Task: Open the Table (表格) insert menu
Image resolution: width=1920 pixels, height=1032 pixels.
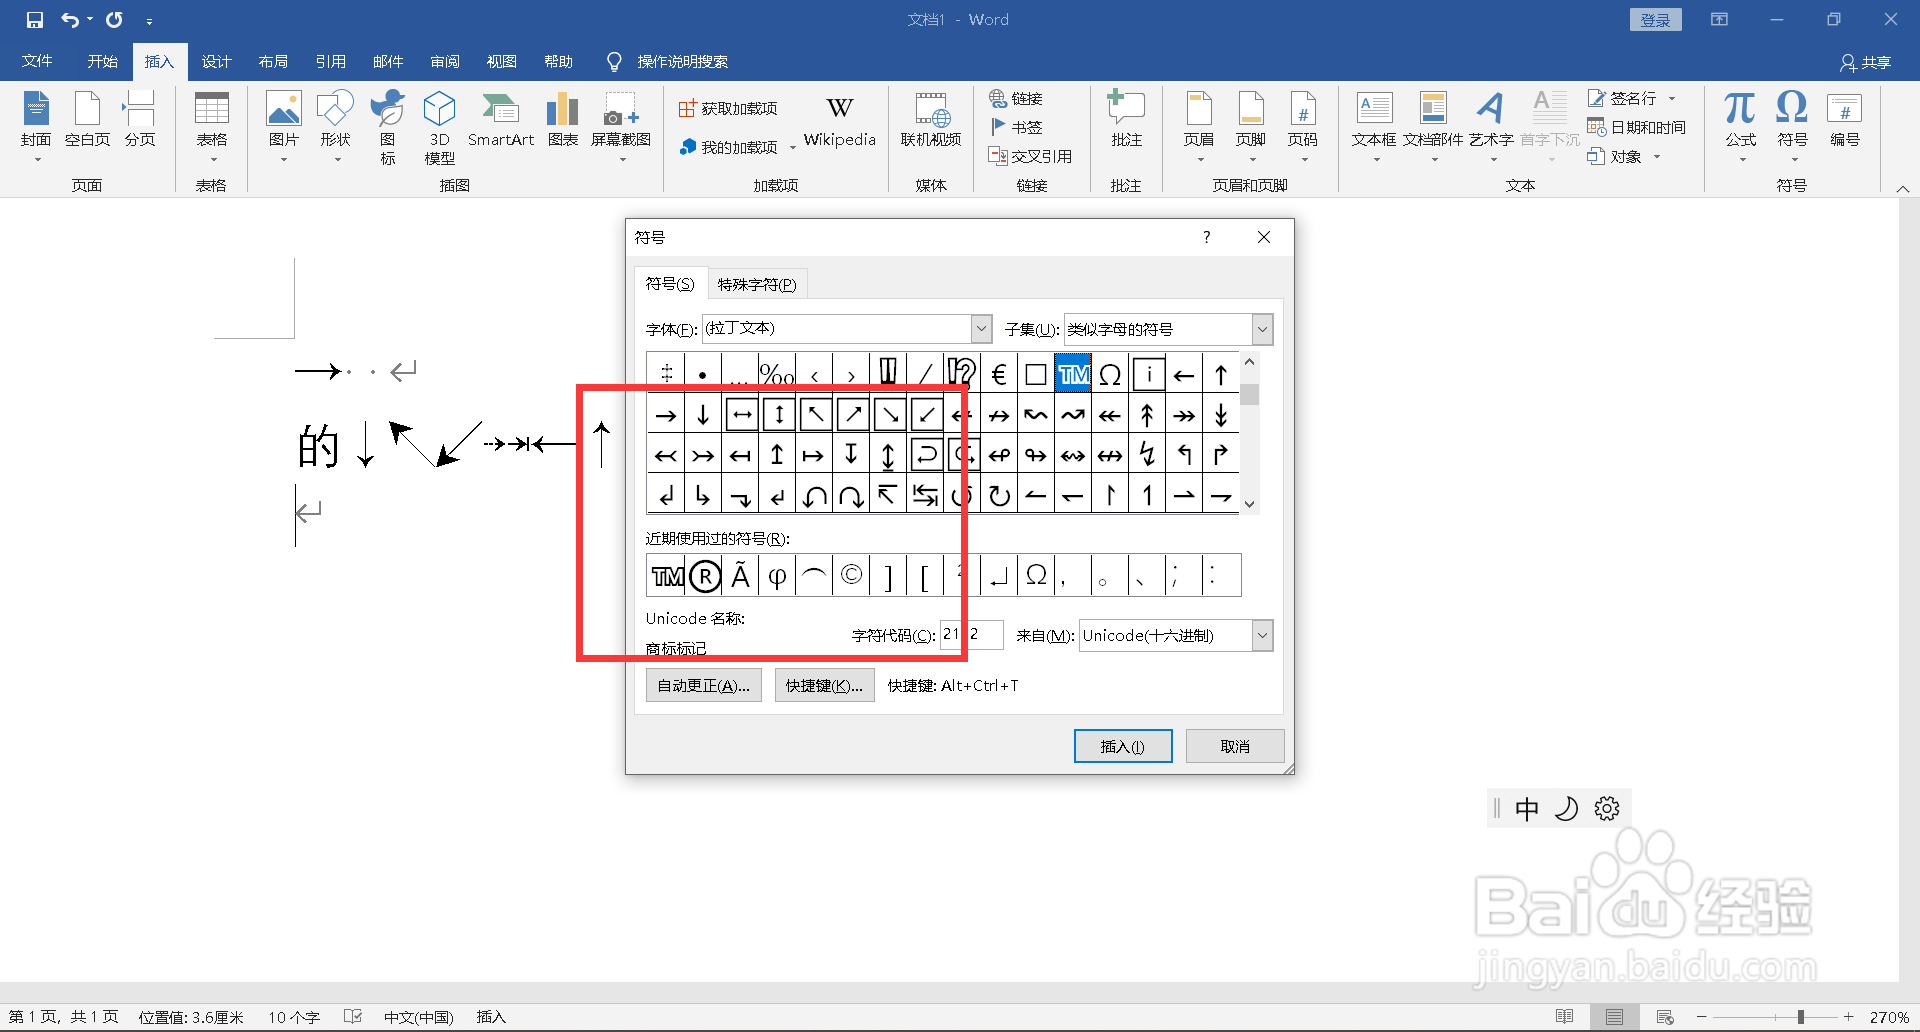Action: pos(211,128)
